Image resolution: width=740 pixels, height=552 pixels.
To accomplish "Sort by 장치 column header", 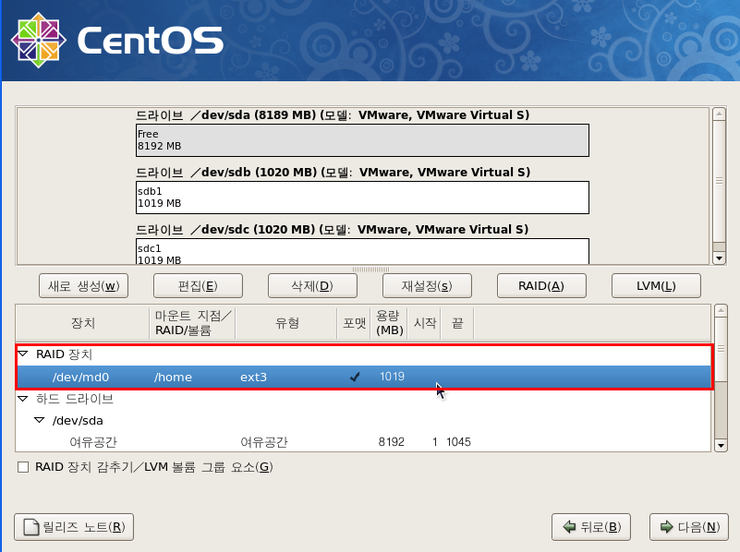I will click(82, 322).
